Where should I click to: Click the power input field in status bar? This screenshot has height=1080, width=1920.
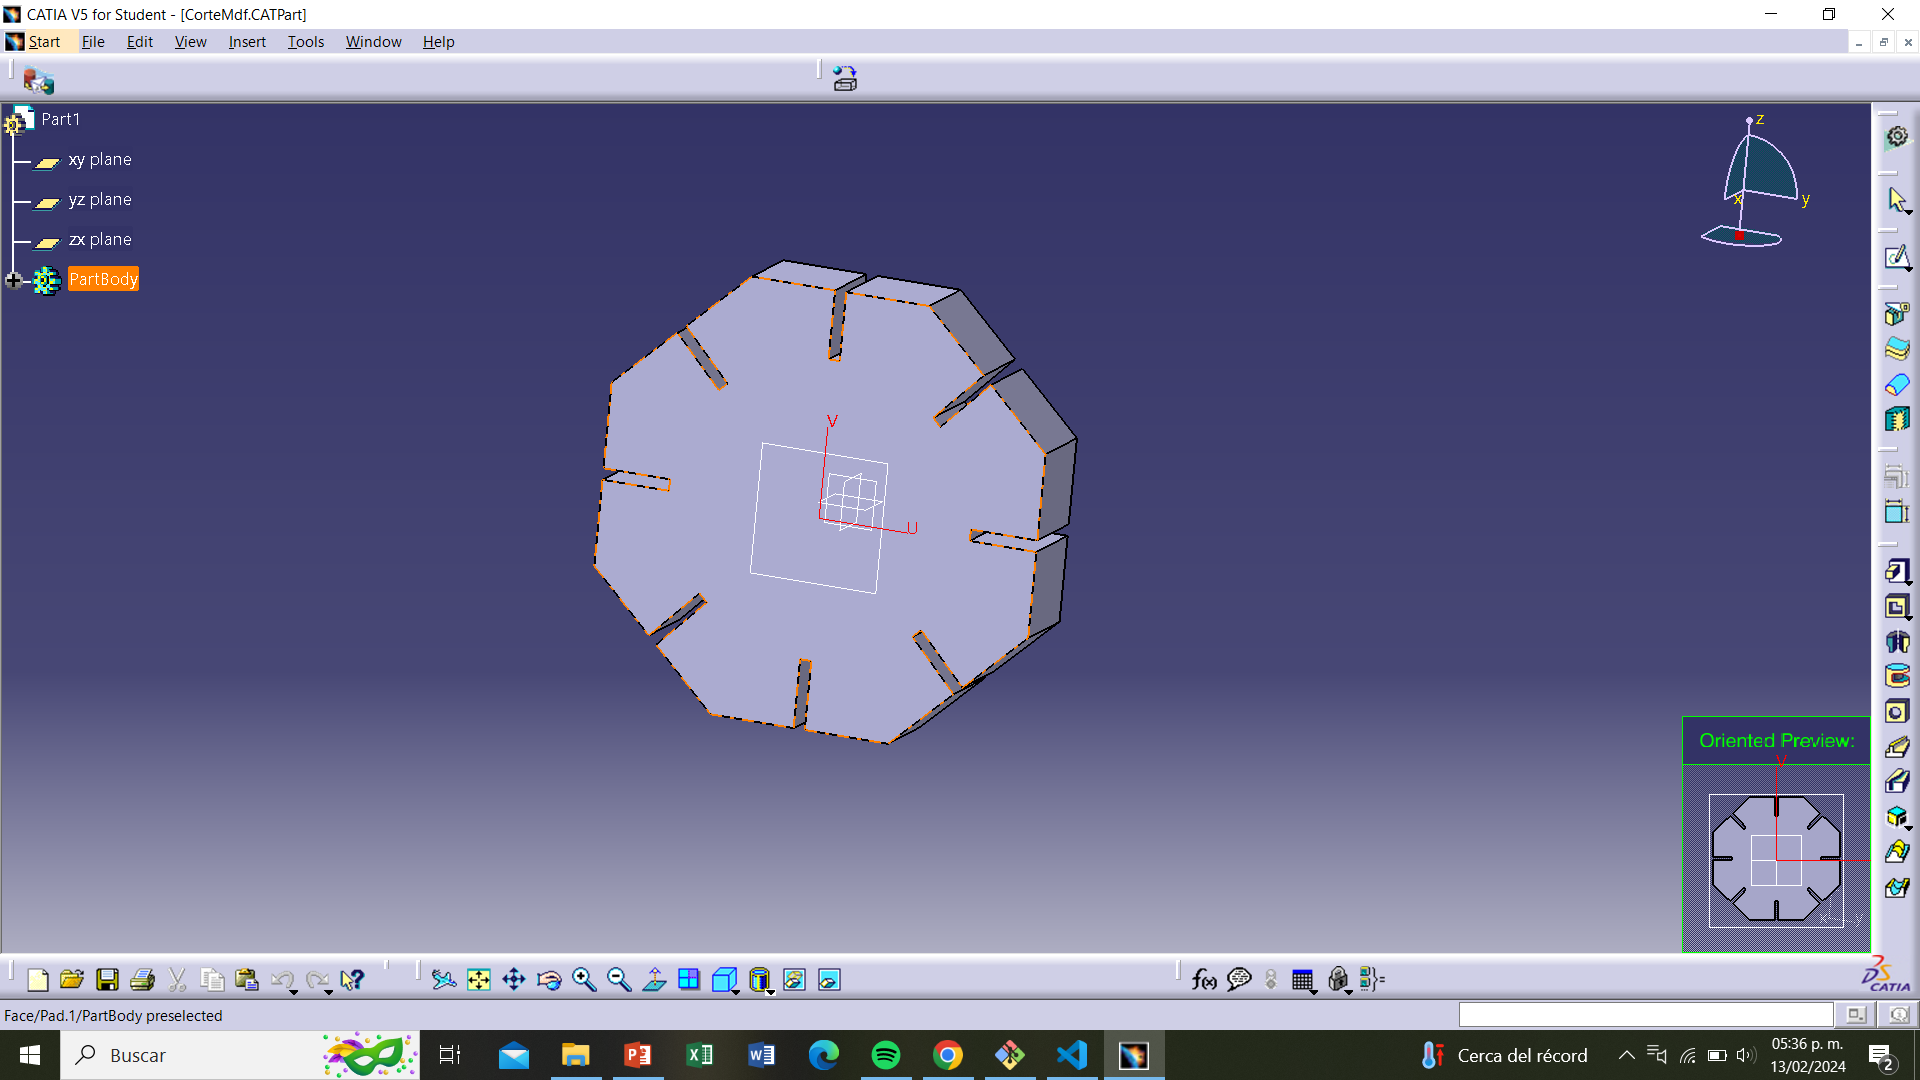[x=1646, y=1015]
